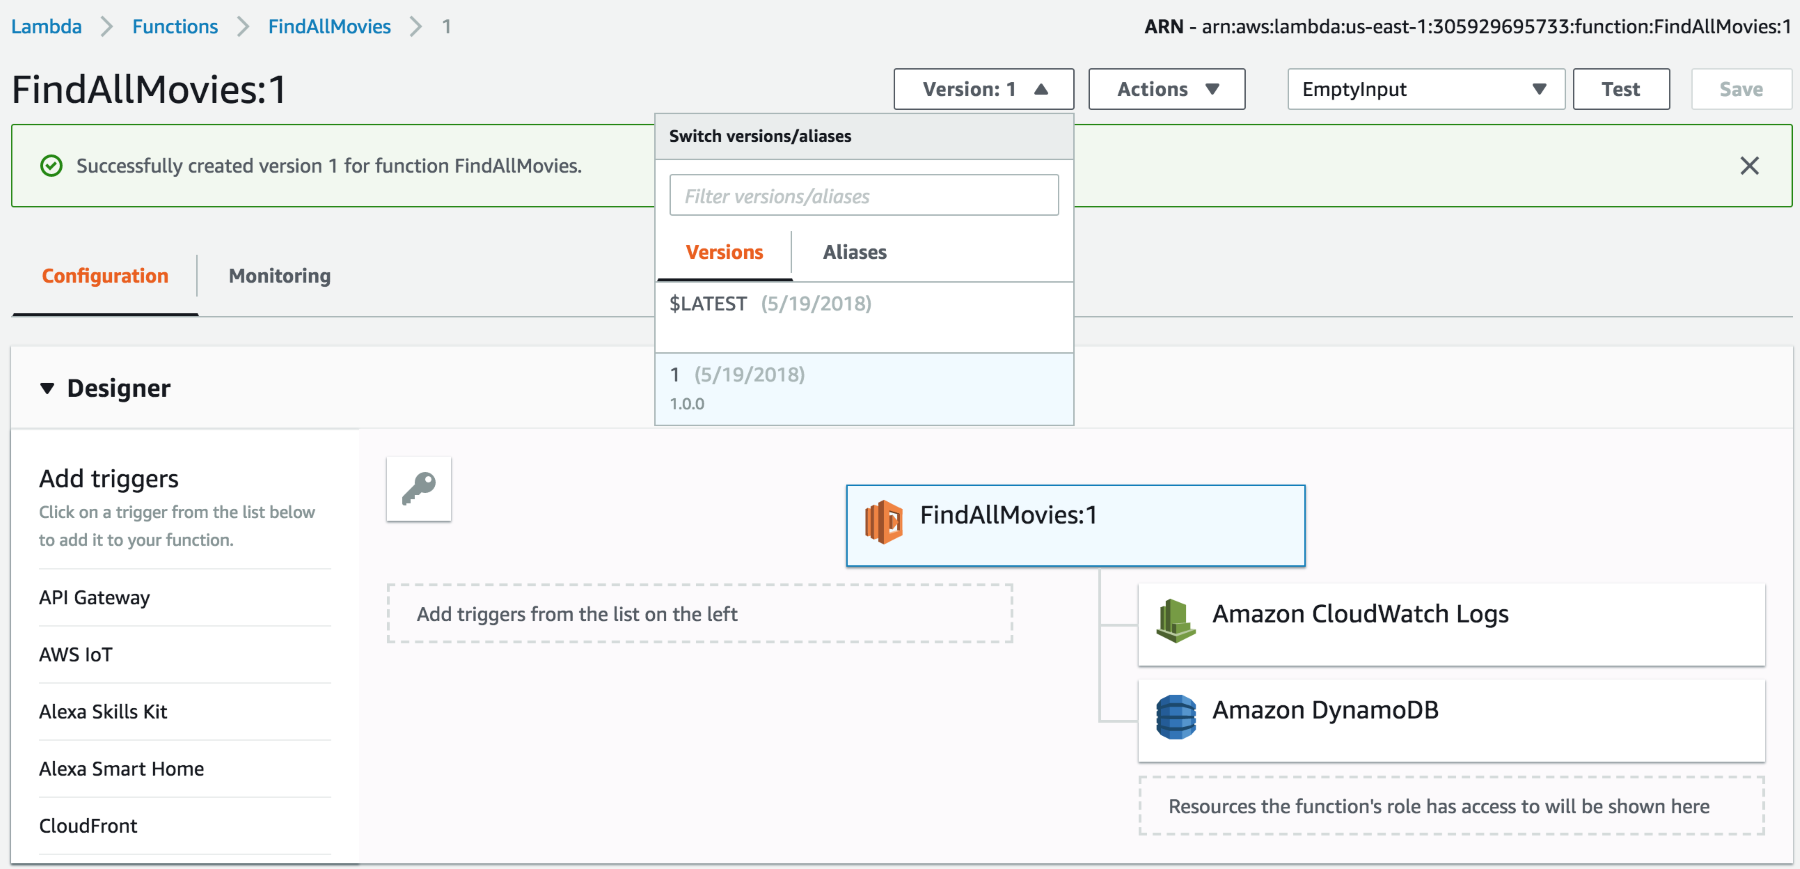The image size is (1800, 869).
Task: Click the Save button
Action: 1741,89
